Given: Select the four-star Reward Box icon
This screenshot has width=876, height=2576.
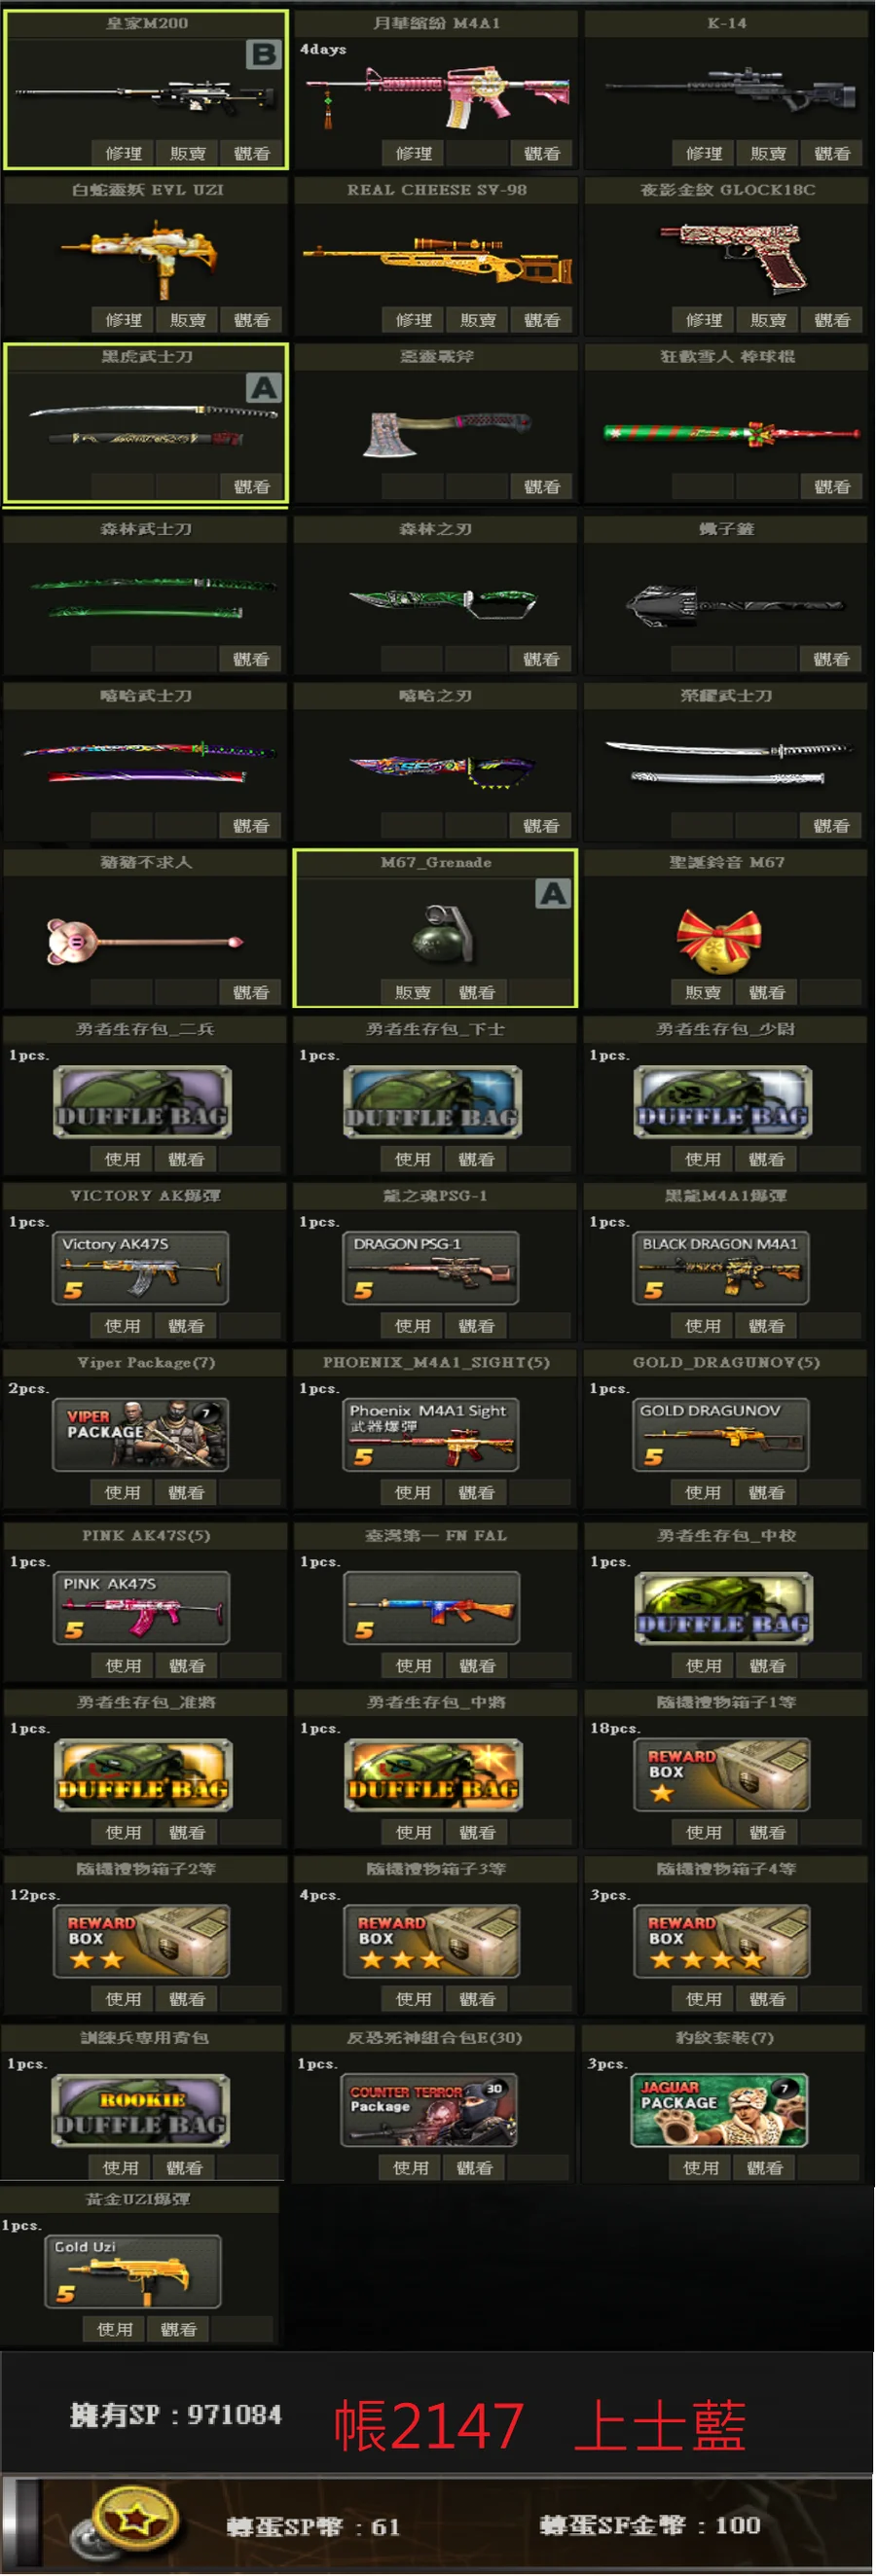Looking at the screenshot, I should point(721,1941).
